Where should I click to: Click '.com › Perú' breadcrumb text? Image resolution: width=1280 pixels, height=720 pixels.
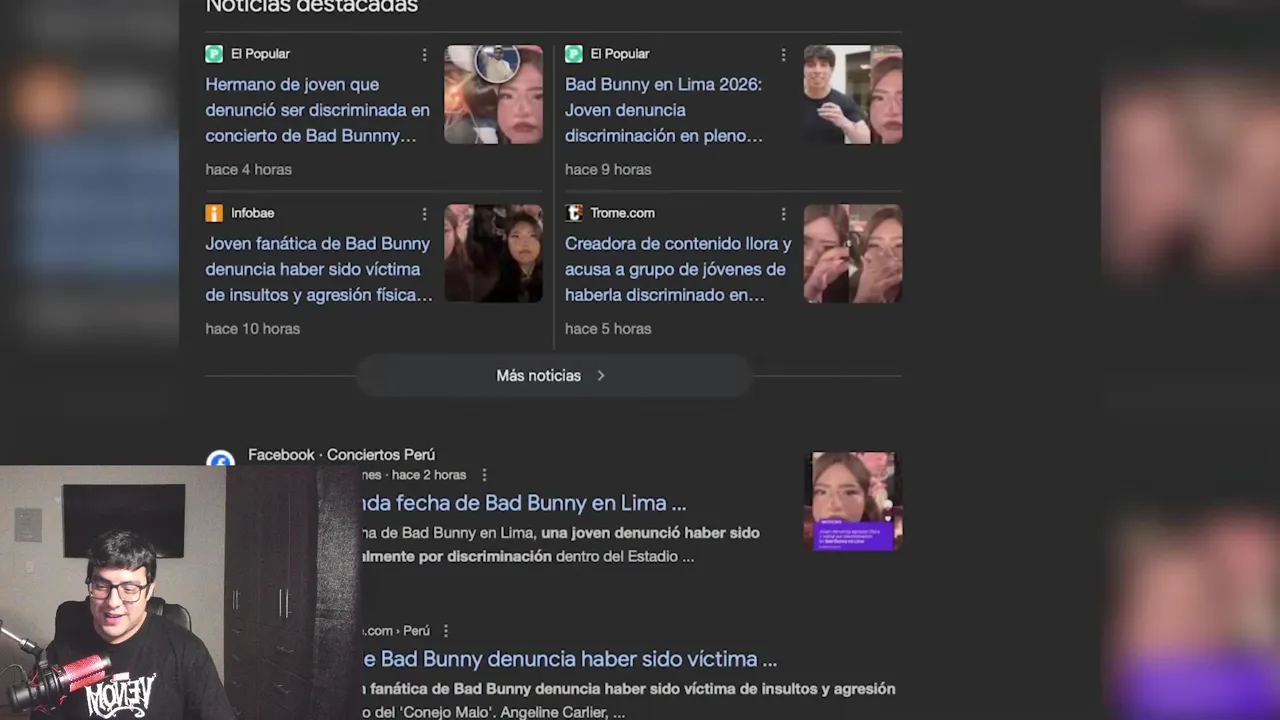(396, 631)
